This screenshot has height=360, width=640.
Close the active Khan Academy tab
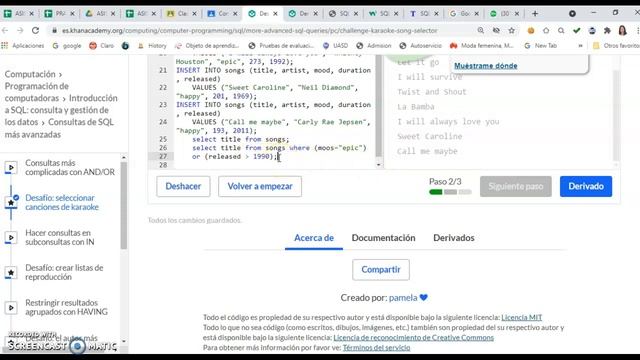[275, 13]
